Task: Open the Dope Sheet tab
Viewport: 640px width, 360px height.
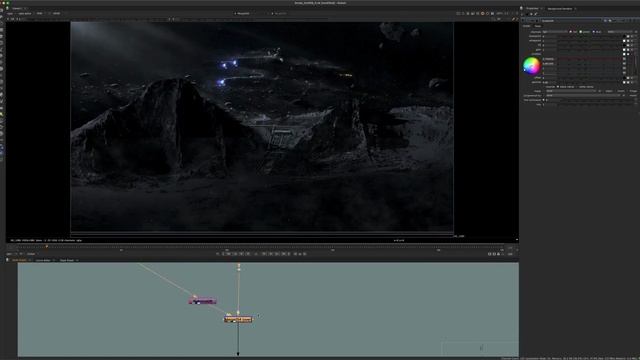Action: 67,260
